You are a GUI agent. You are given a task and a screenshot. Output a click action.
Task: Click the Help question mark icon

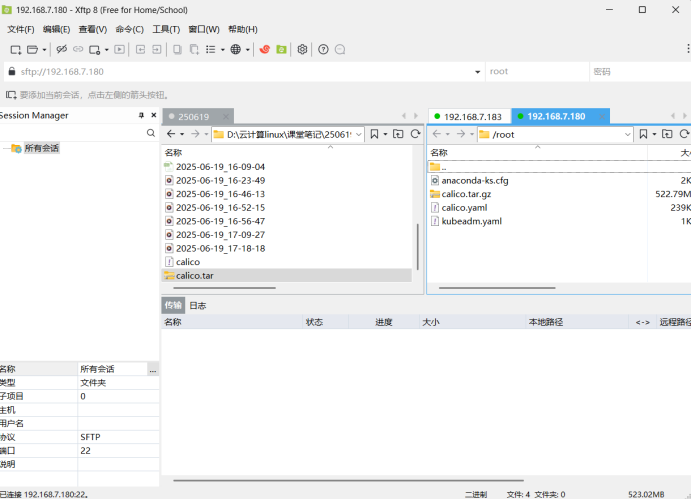coord(323,49)
